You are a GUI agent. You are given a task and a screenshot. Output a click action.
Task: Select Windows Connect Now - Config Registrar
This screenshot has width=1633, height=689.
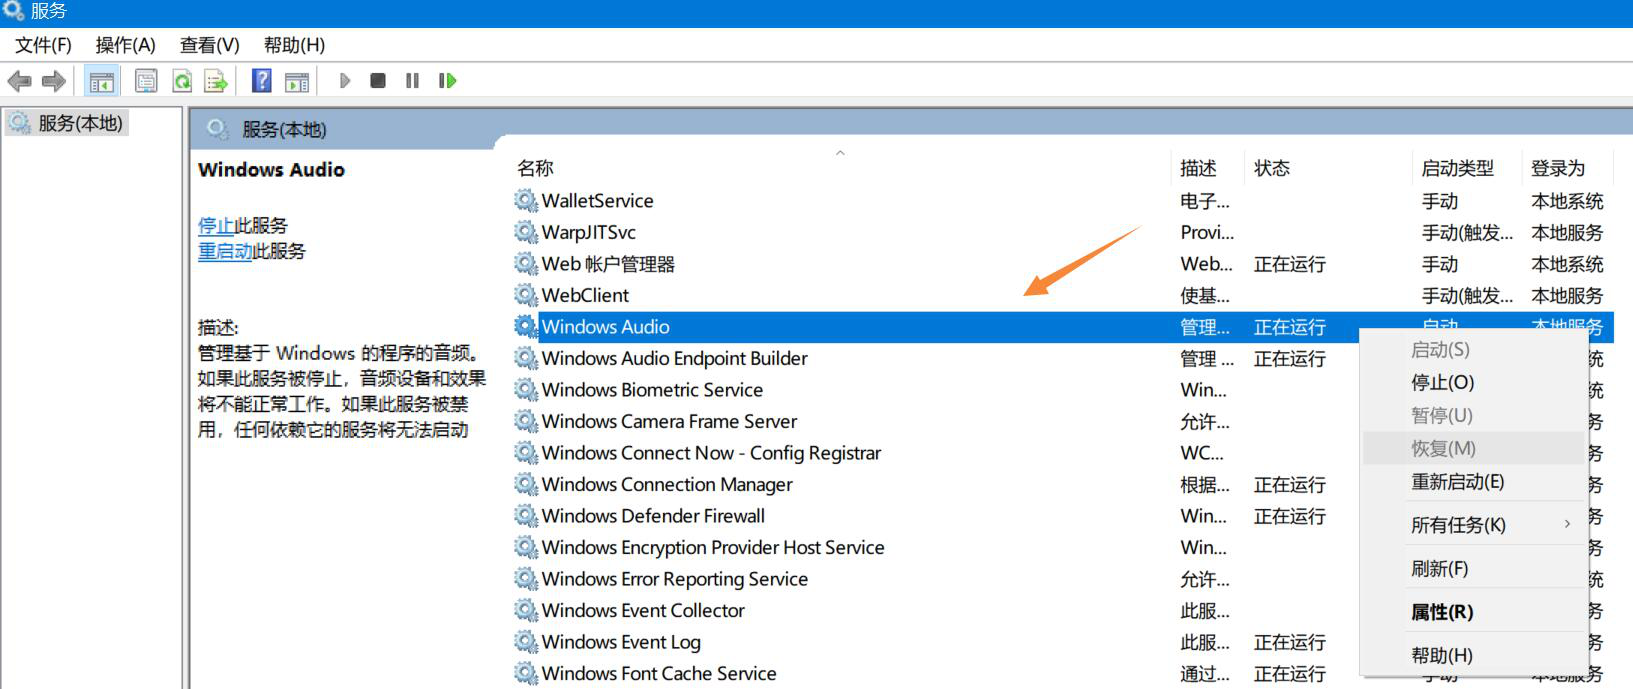tap(711, 453)
